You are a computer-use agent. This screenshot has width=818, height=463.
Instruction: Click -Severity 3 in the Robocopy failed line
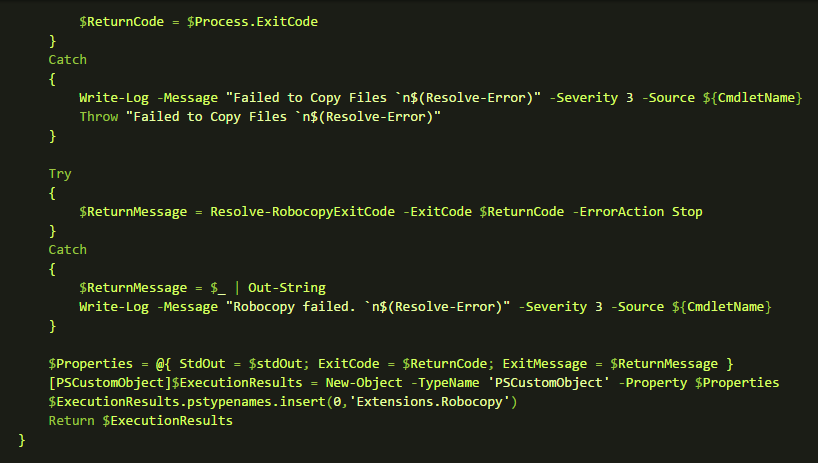[561, 307]
